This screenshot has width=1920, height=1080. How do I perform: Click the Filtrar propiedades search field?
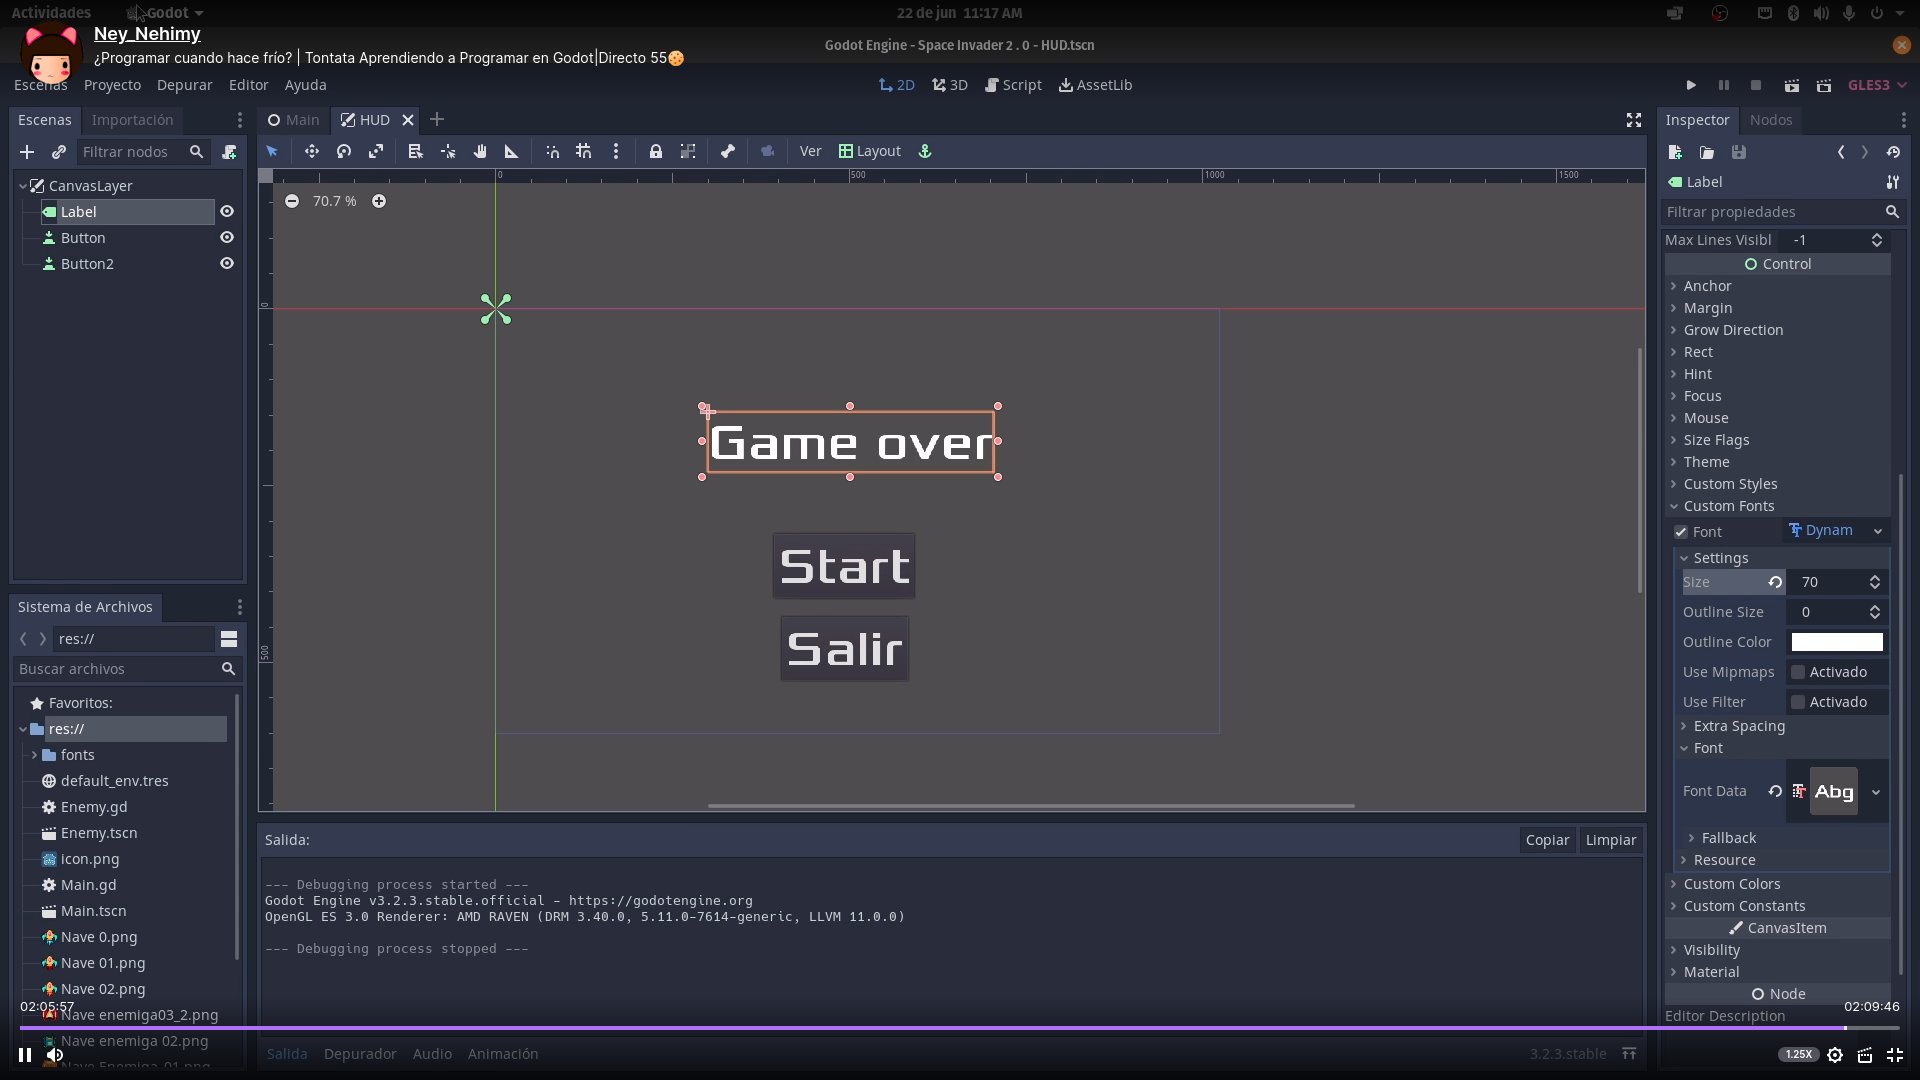point(1772,212)
